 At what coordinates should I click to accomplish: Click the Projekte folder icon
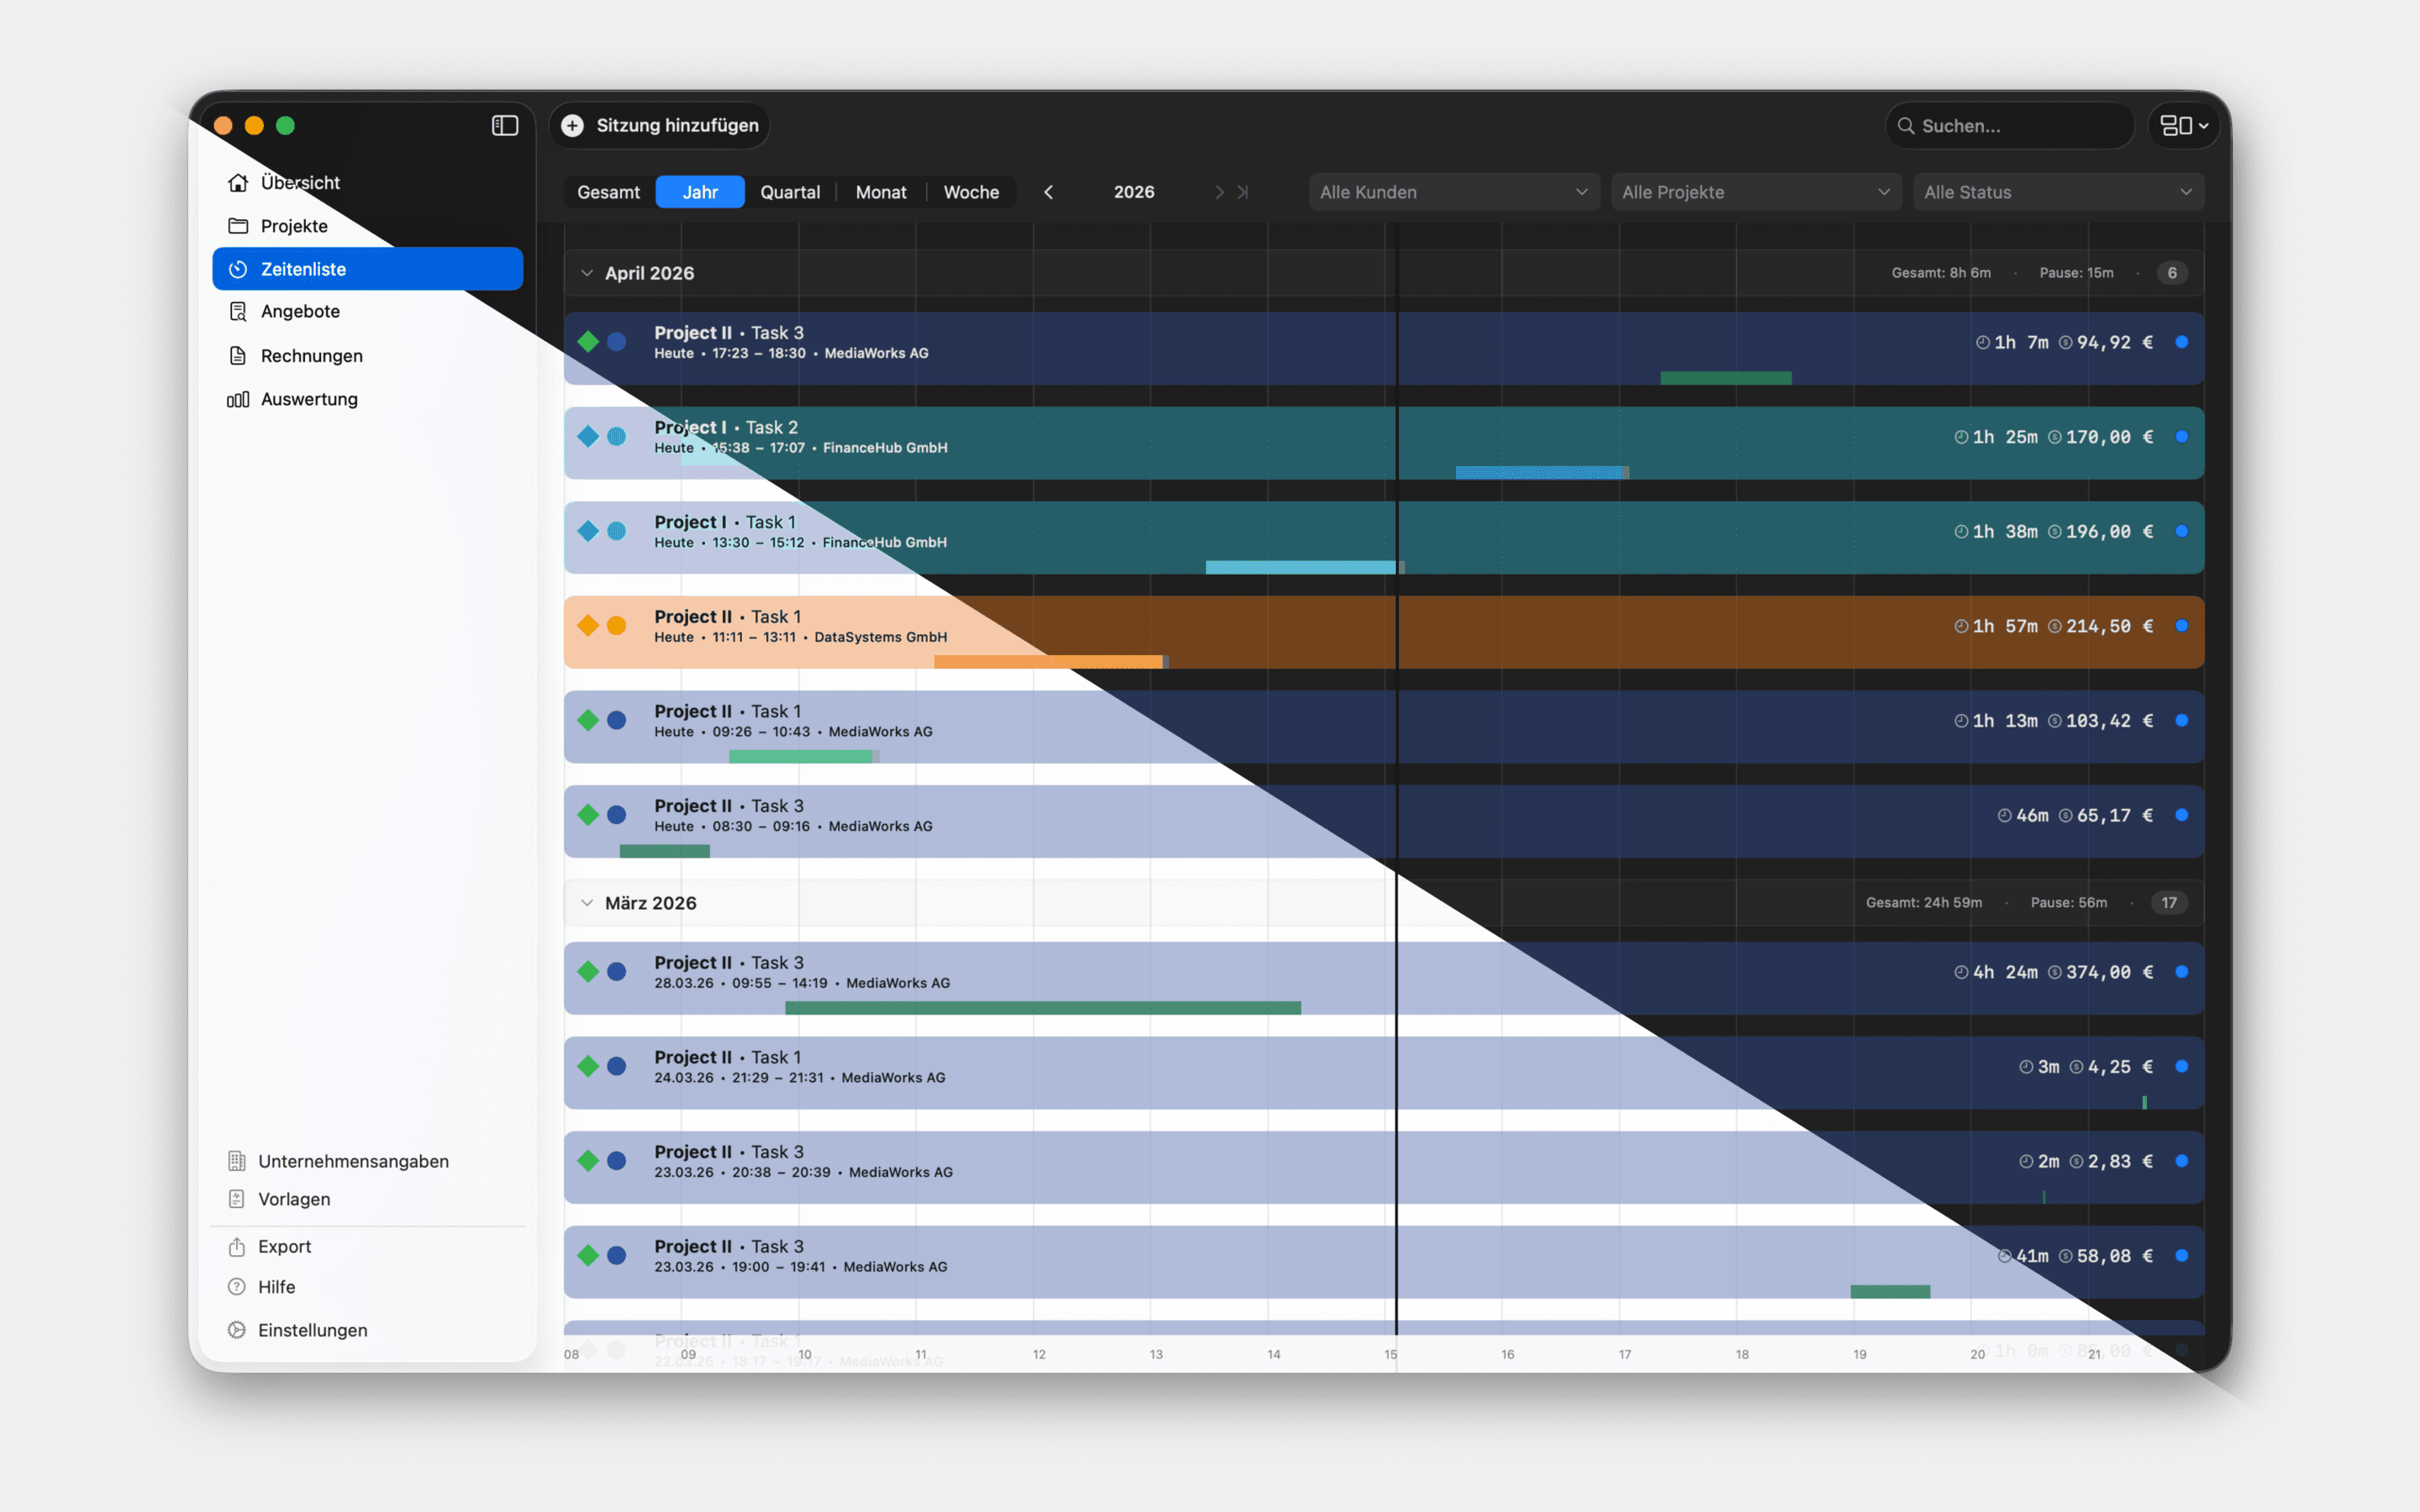pyautogui.click(x=237, y=226)
